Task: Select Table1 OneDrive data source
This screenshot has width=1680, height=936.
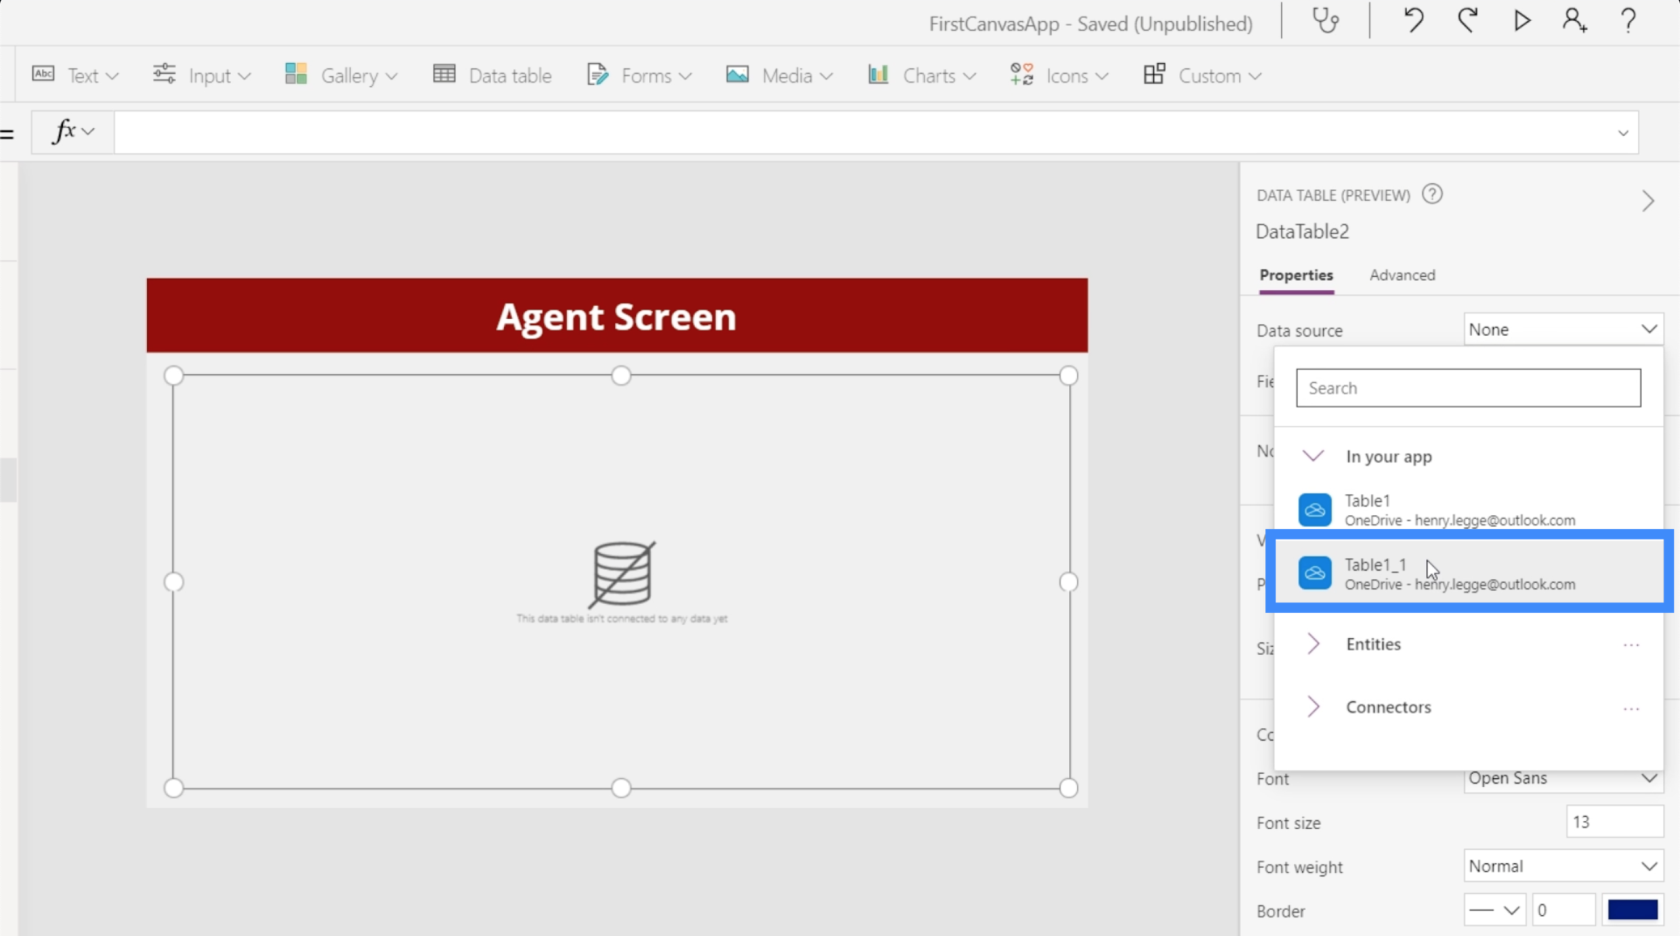Action: [x=1468, y=509]
